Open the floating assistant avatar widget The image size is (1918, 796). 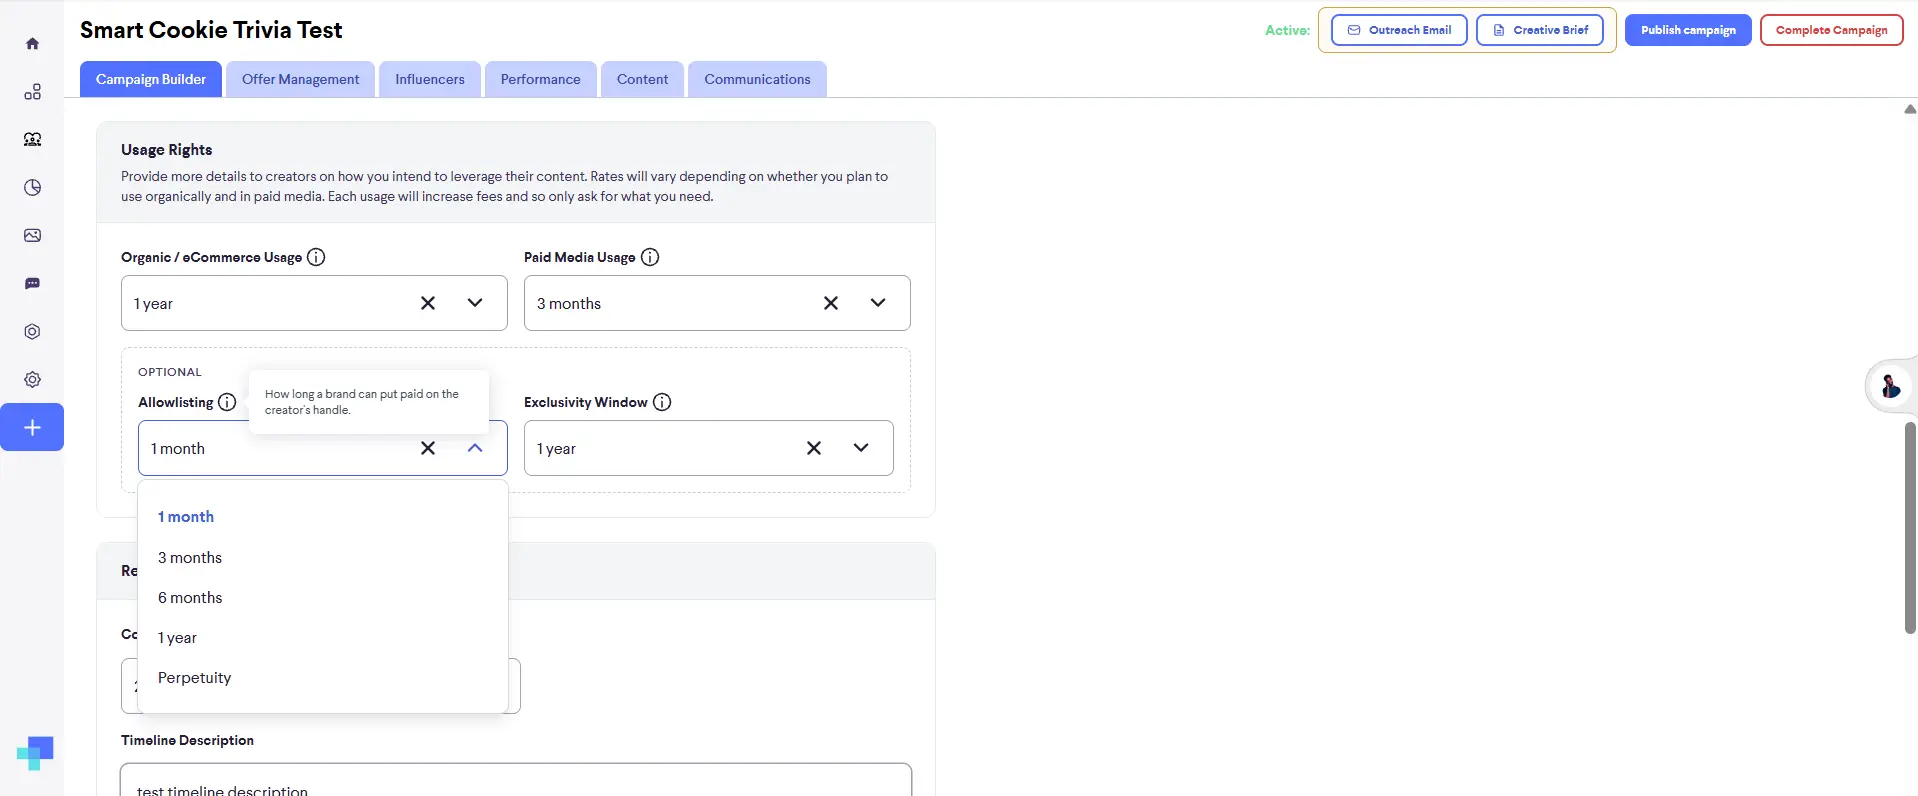(1890, 386)
